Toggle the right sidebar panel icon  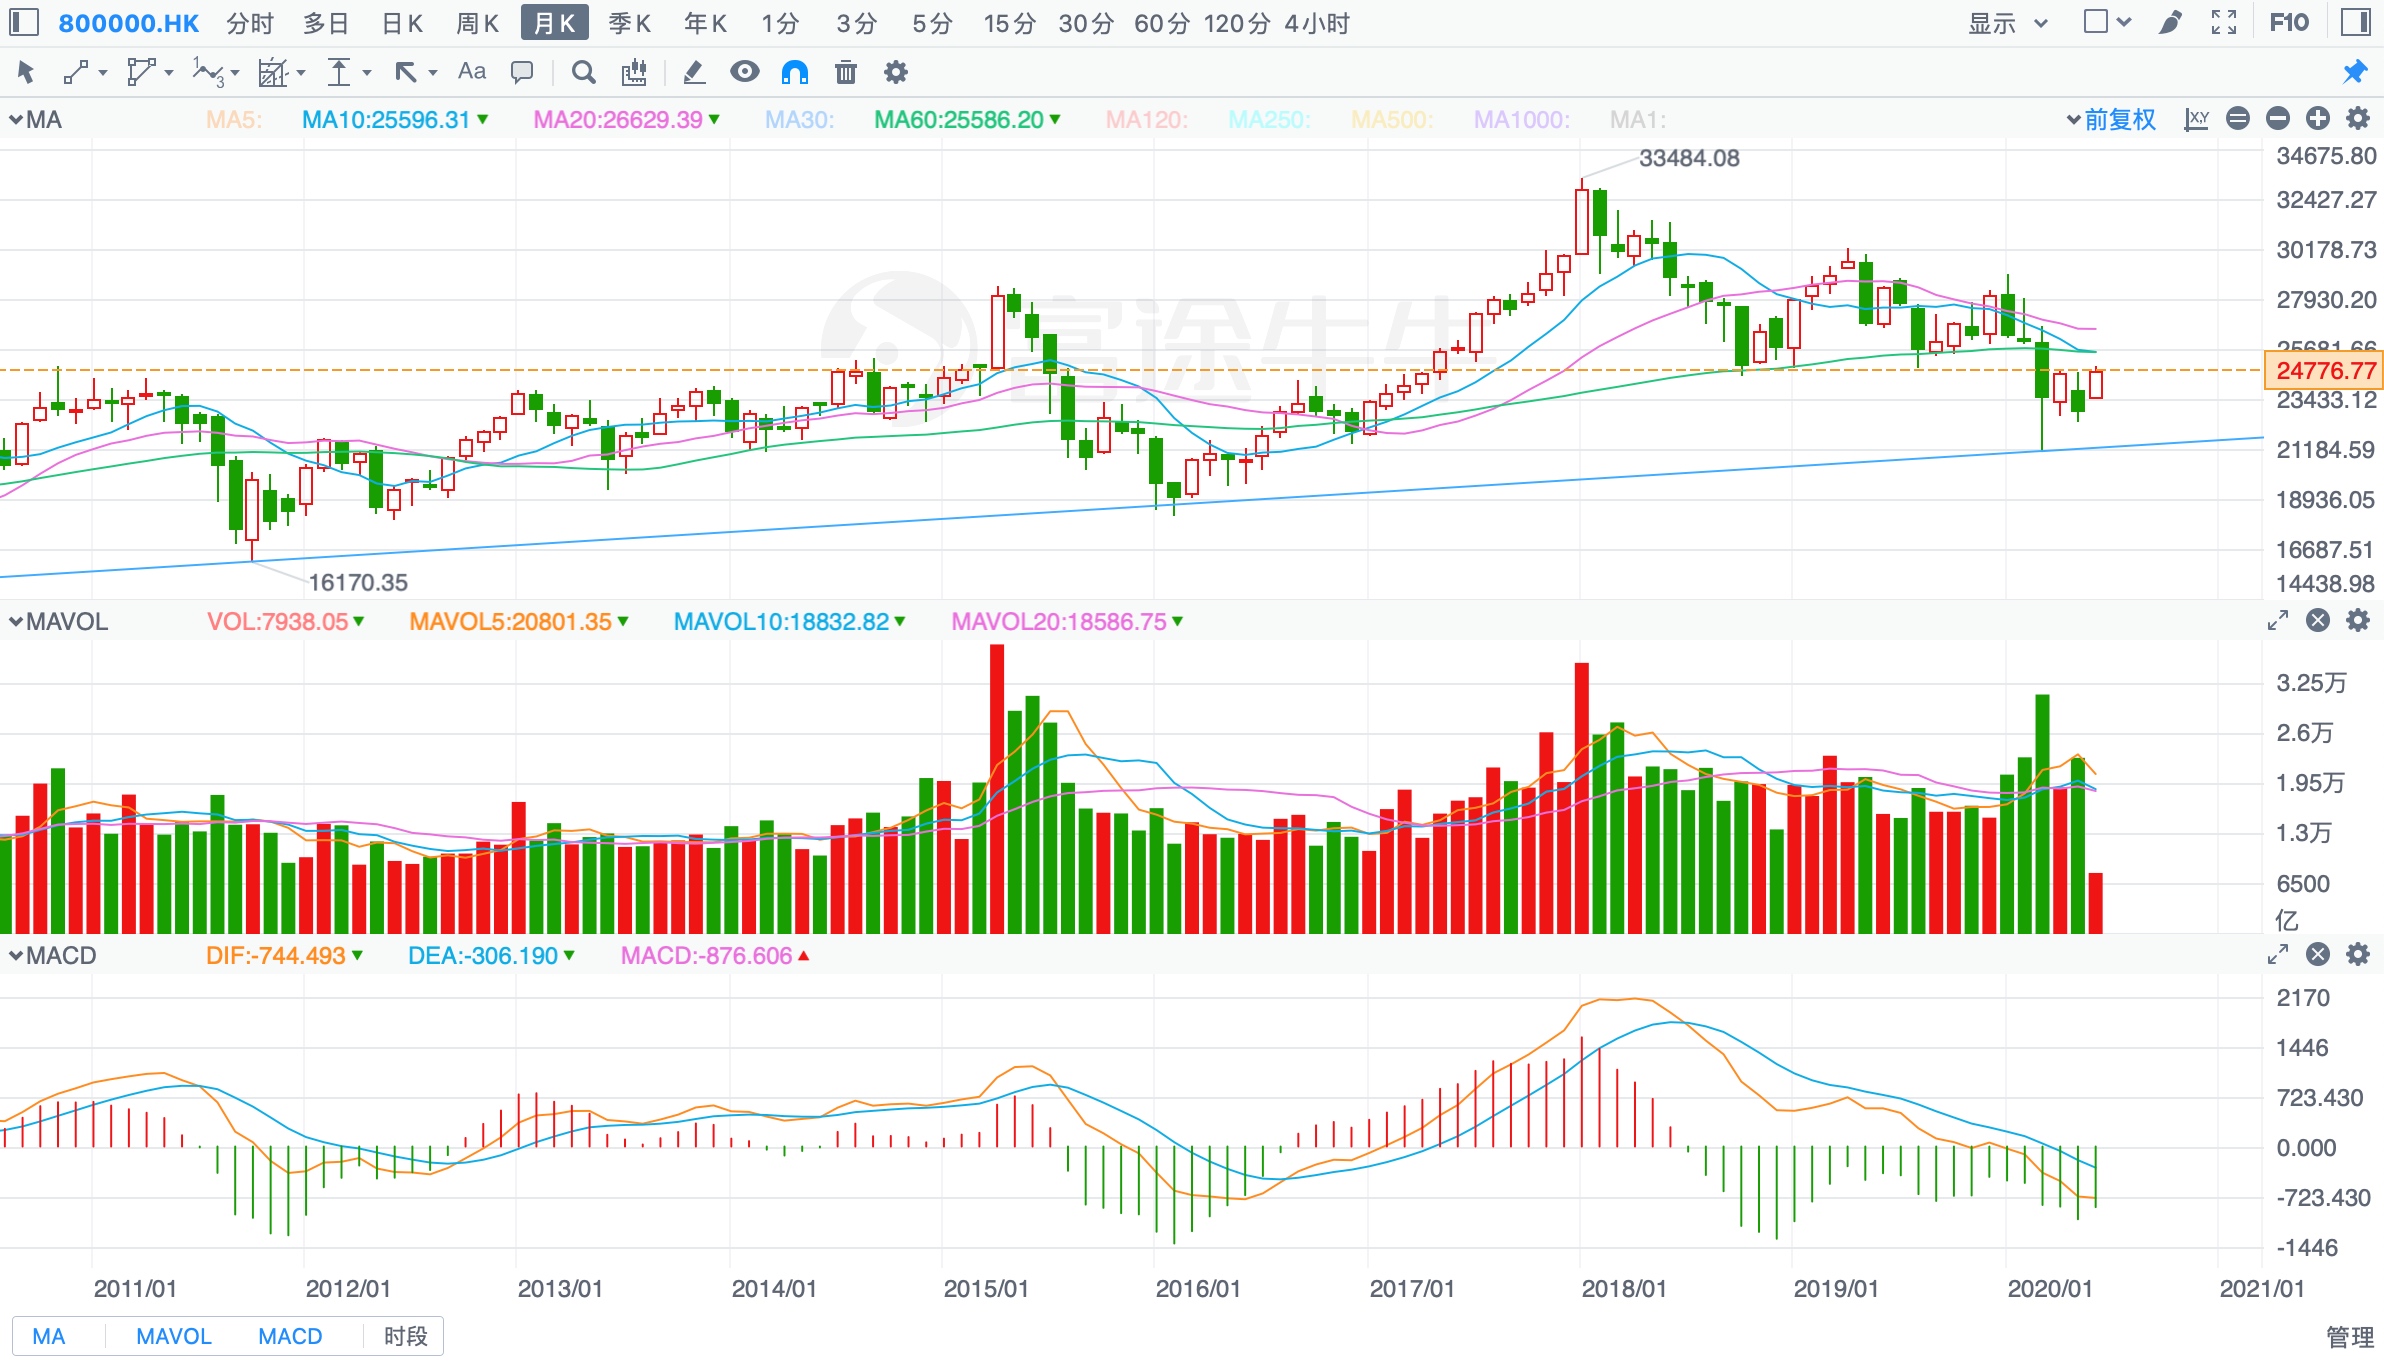click(2356, 22)
